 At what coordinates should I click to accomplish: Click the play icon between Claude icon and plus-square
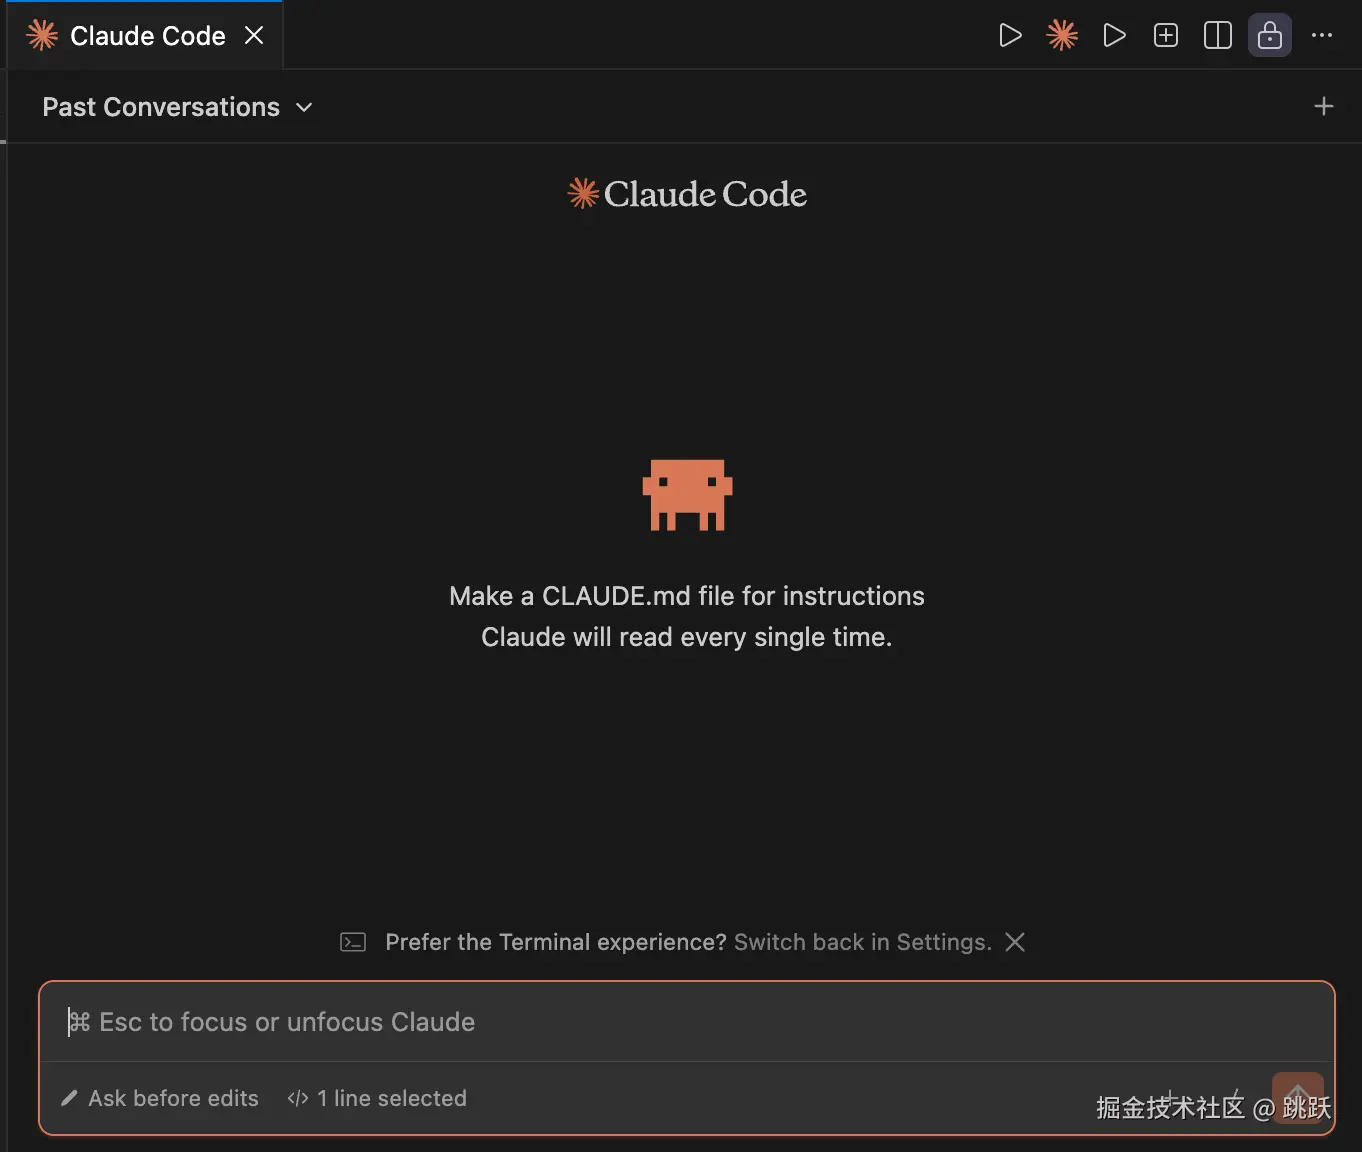click(1114, 36)
